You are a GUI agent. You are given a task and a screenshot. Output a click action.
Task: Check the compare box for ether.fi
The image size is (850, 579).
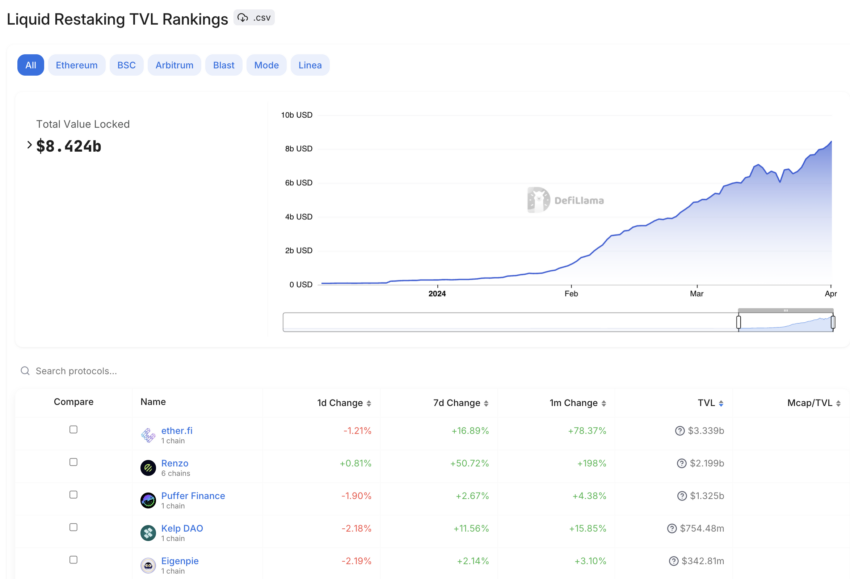(73, 430)
